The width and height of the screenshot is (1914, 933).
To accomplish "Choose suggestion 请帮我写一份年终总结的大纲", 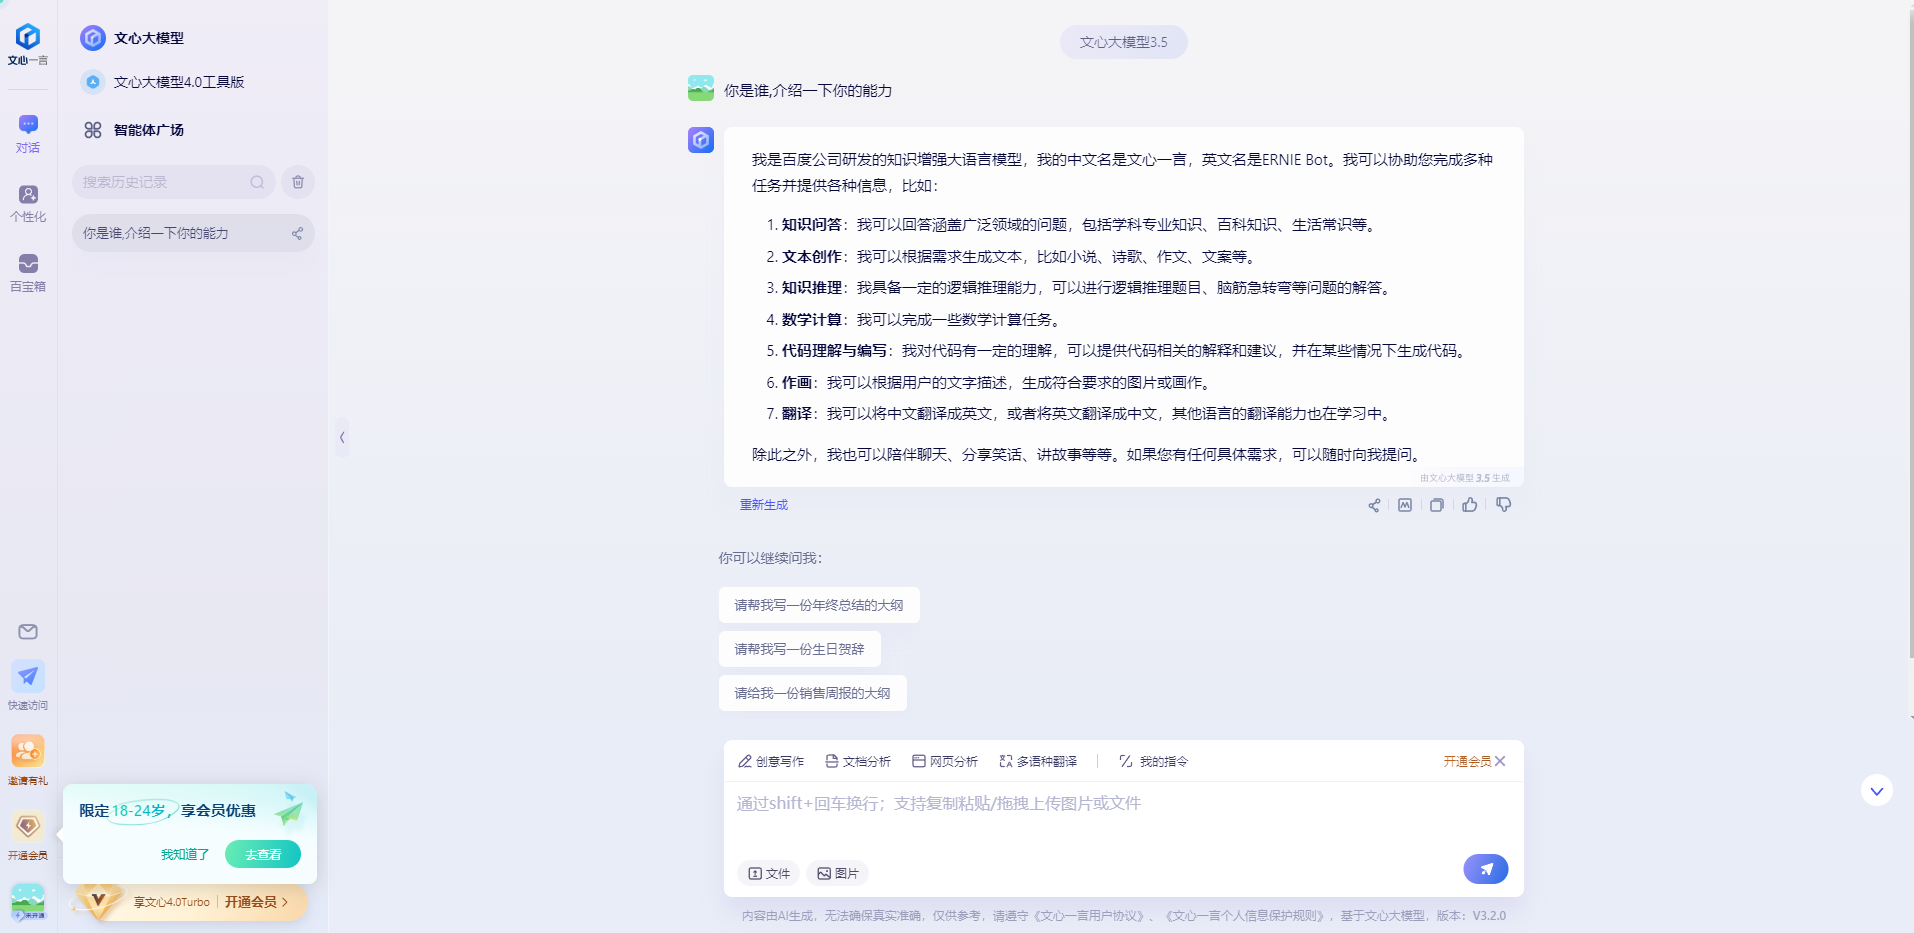I will (x=819, y=605).
